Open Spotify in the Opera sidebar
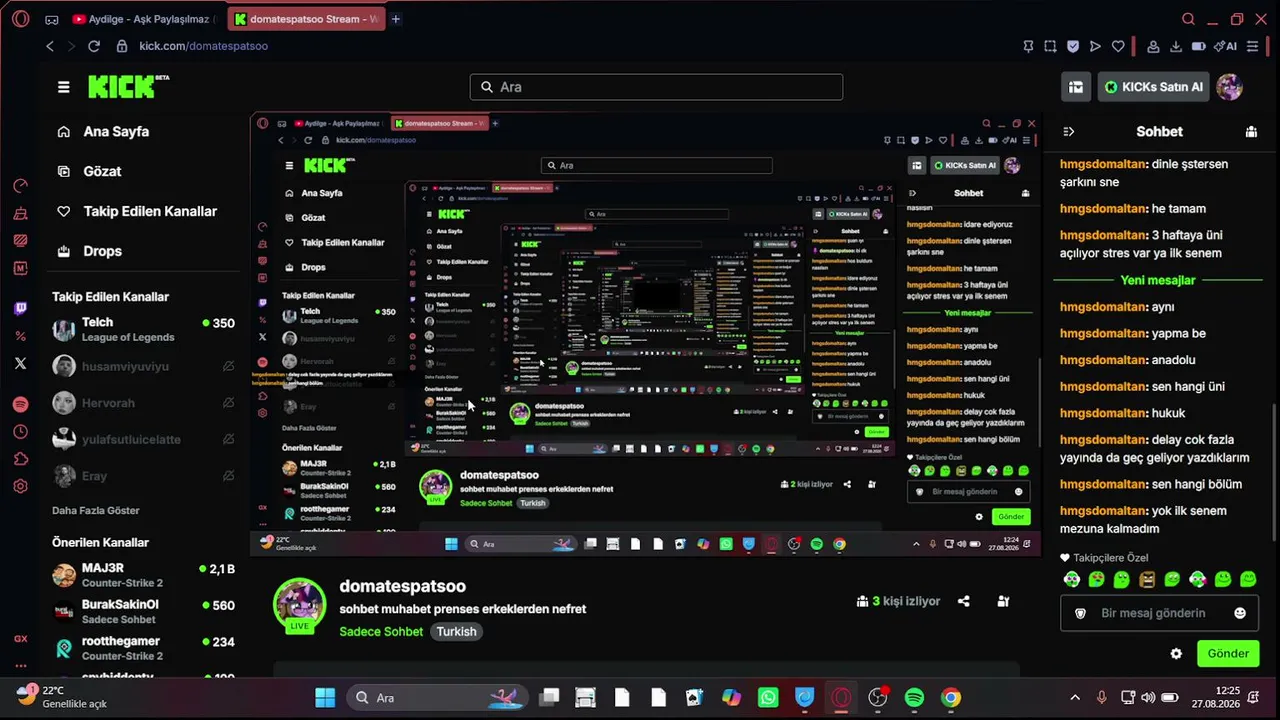 coord(20,404)
